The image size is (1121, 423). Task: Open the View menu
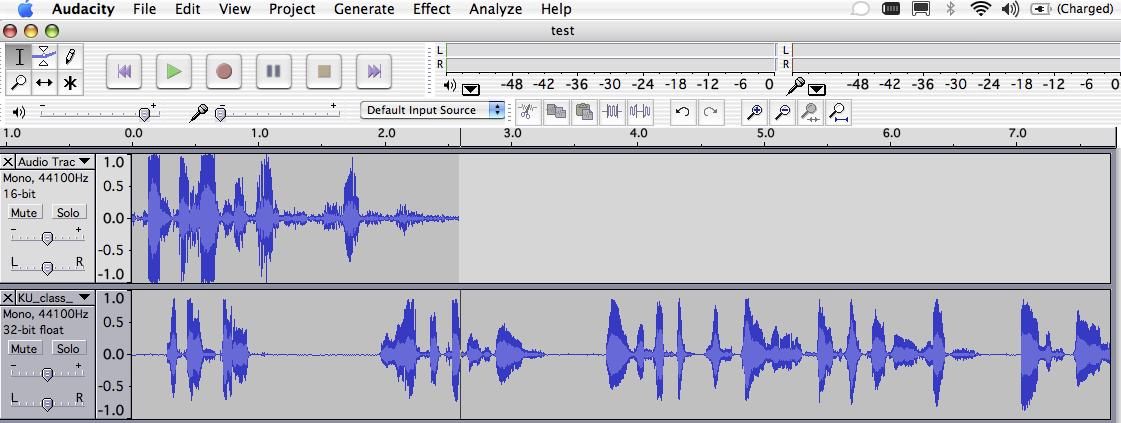point(234,9)
